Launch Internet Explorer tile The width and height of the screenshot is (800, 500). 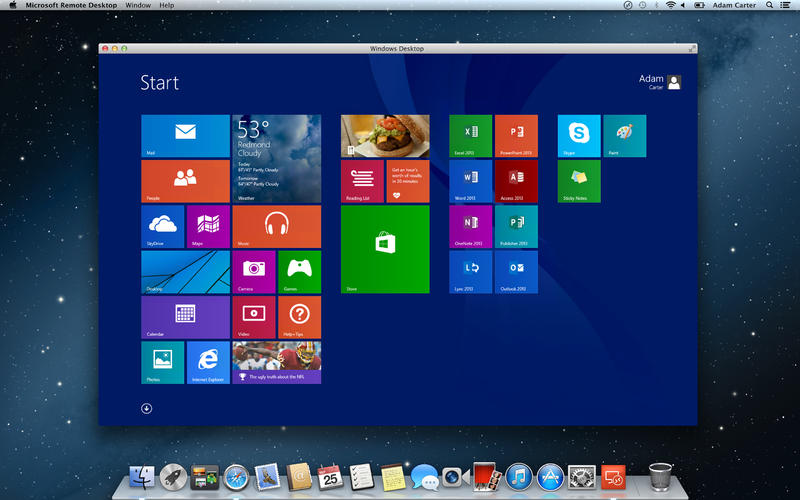[208, 362]
